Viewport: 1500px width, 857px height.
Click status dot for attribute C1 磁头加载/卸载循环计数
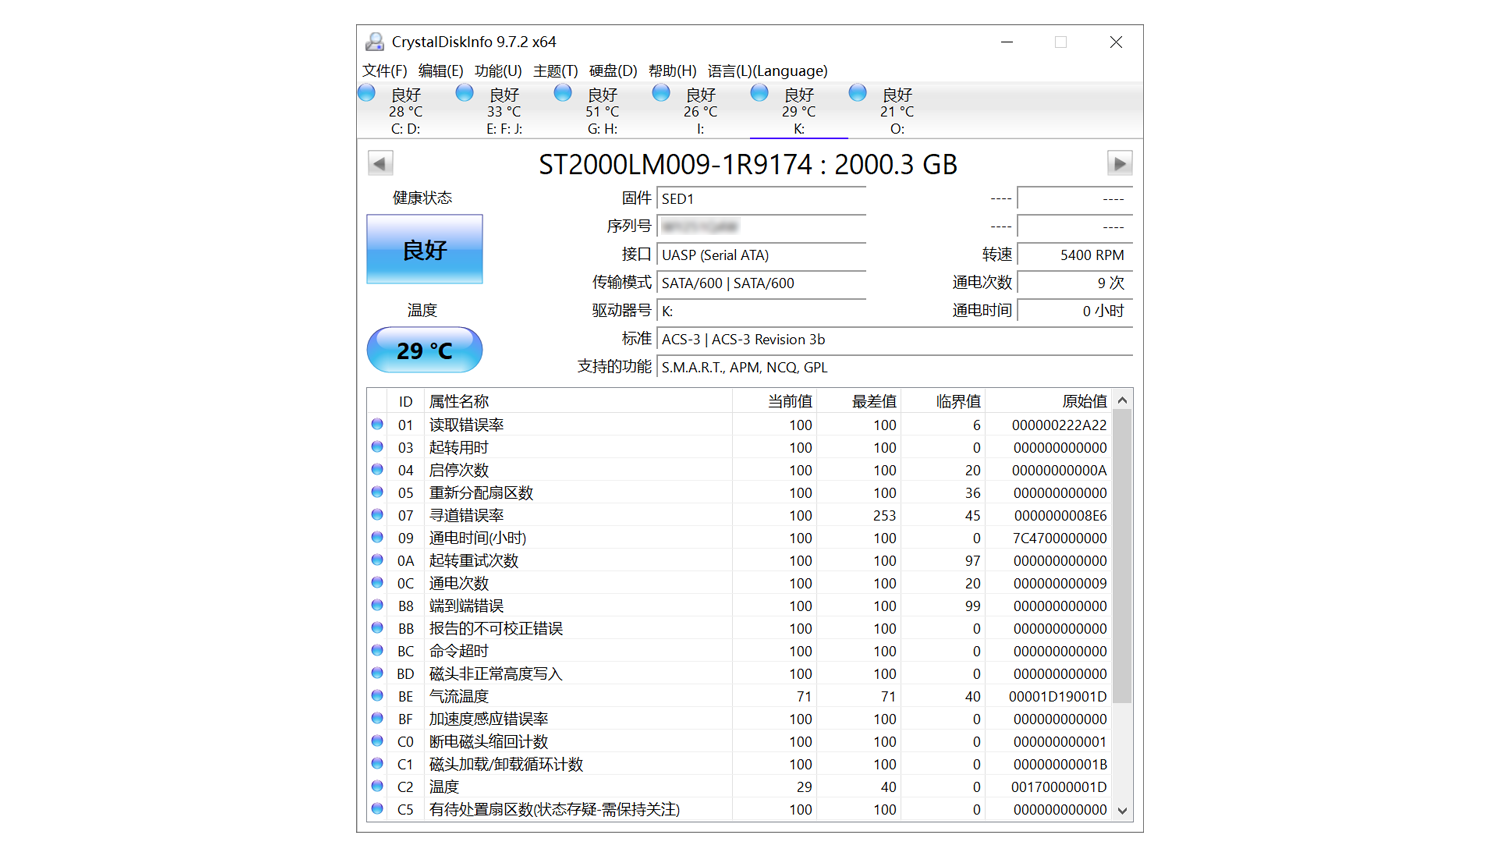point(377,763)
